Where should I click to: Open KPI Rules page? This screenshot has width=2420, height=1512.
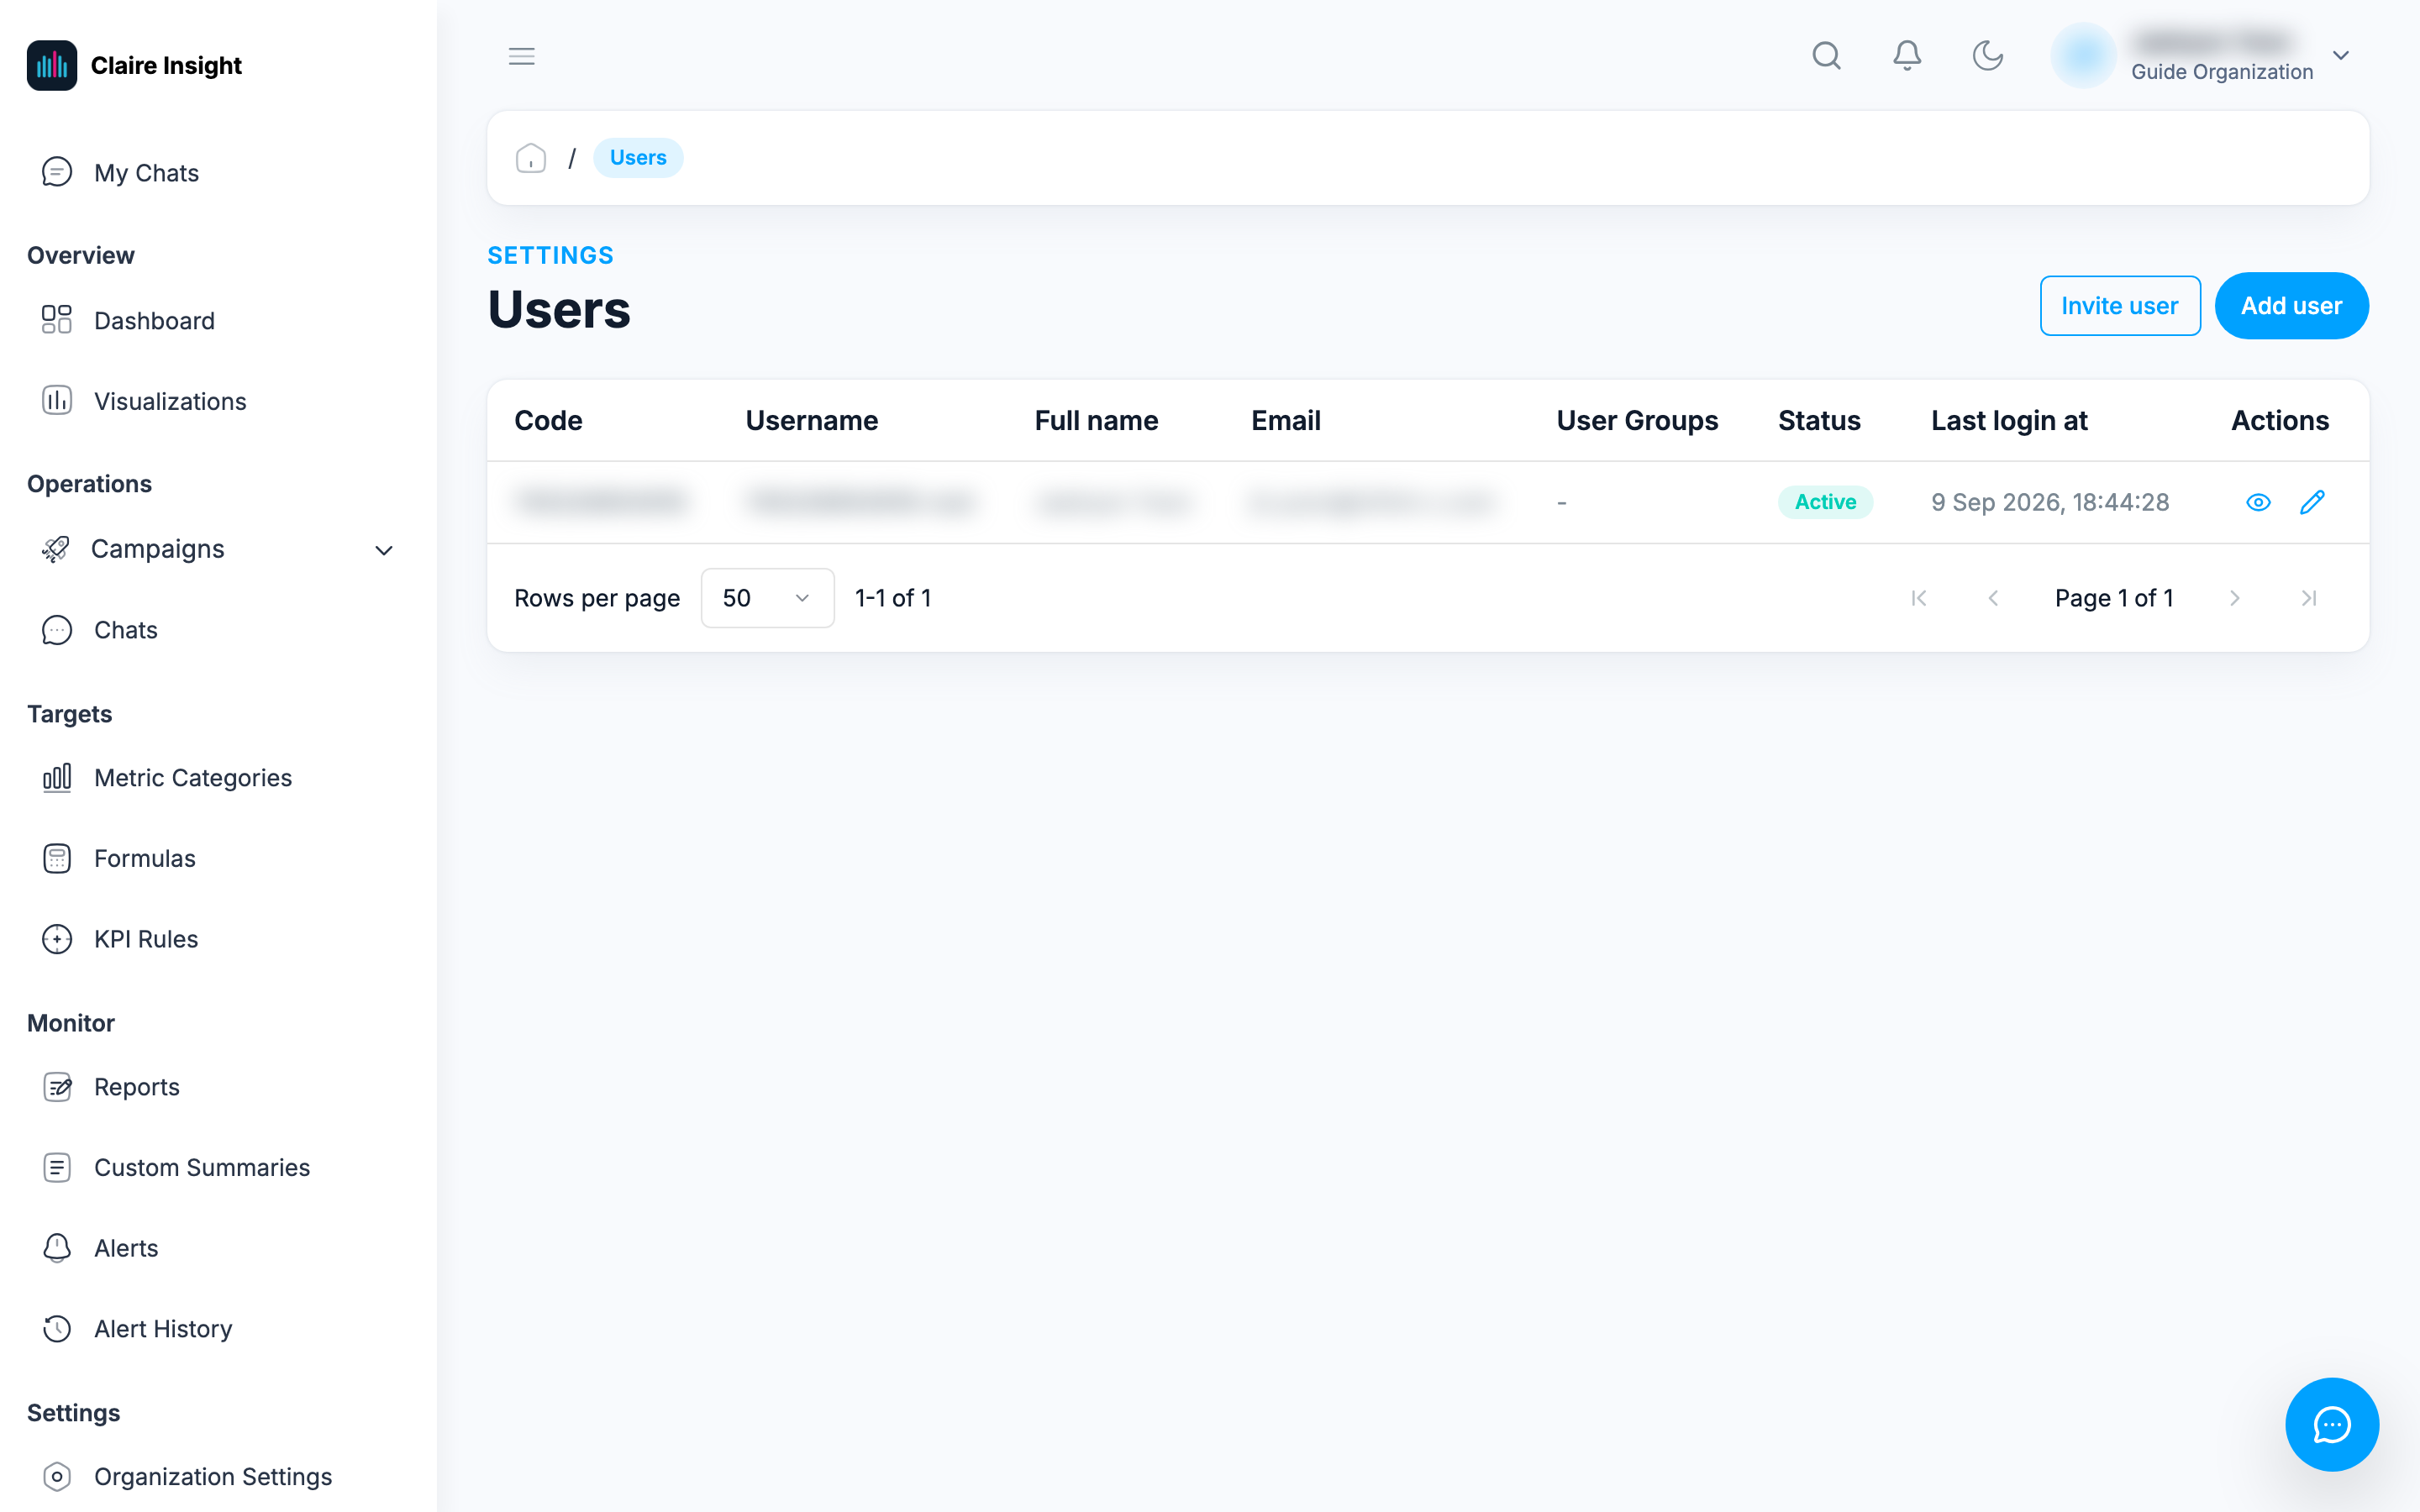tap(146, 939)
